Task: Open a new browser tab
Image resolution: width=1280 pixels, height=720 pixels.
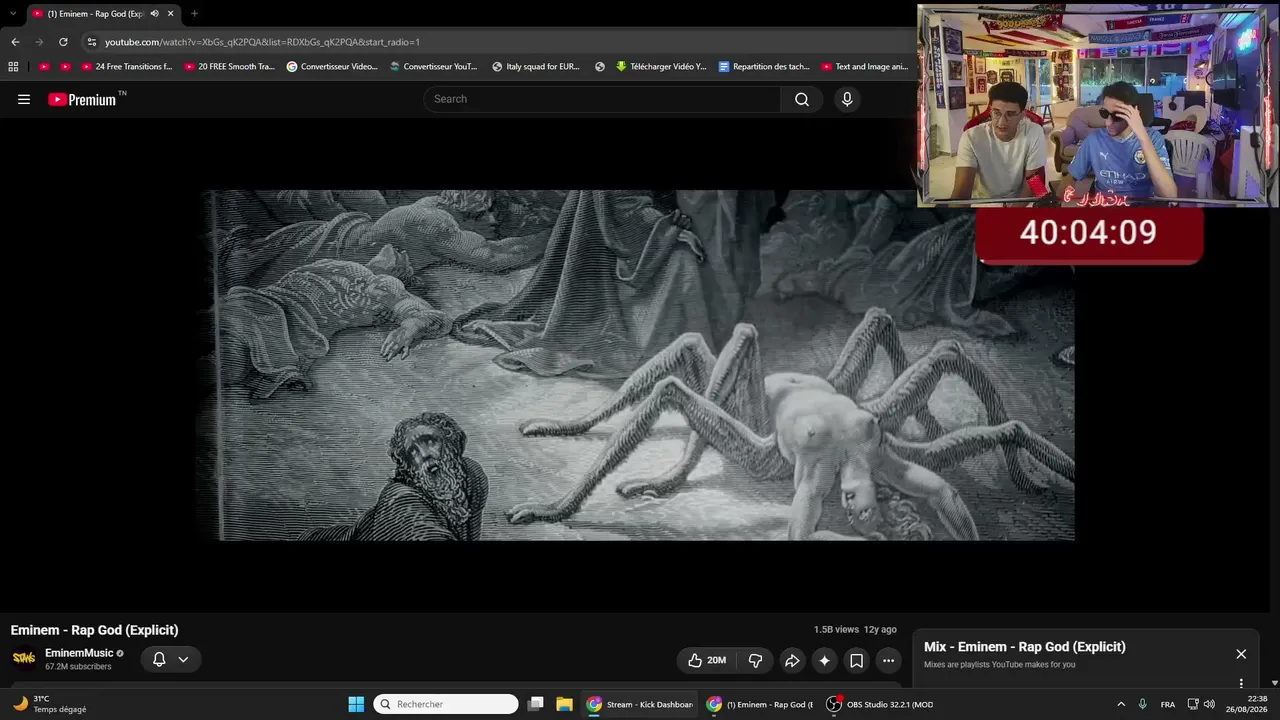Action: 194,14
